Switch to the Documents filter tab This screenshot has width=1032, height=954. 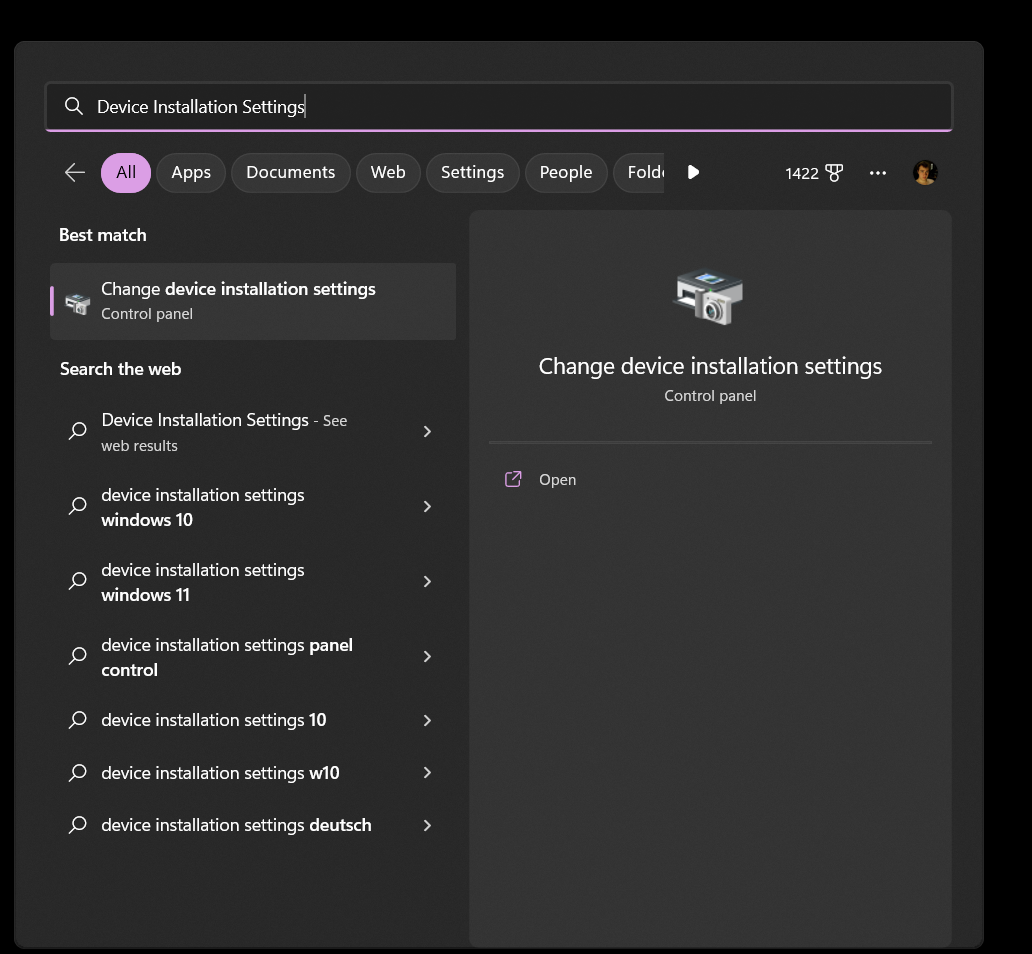[290, 172]
